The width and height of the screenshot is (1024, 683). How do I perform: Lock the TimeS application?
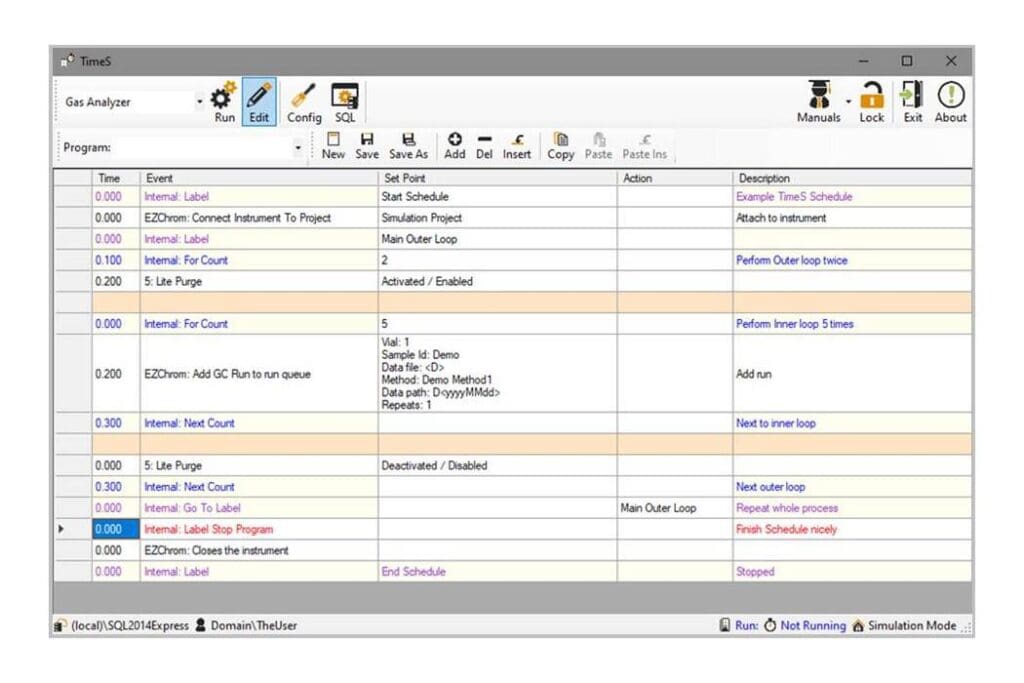(x=871, y=99)
